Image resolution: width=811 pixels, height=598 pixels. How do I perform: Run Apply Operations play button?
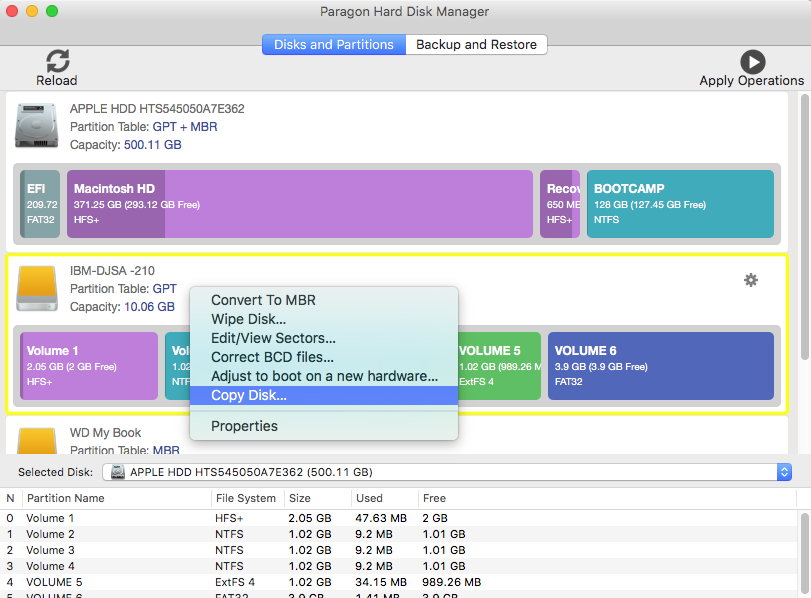tap(753, 62)
